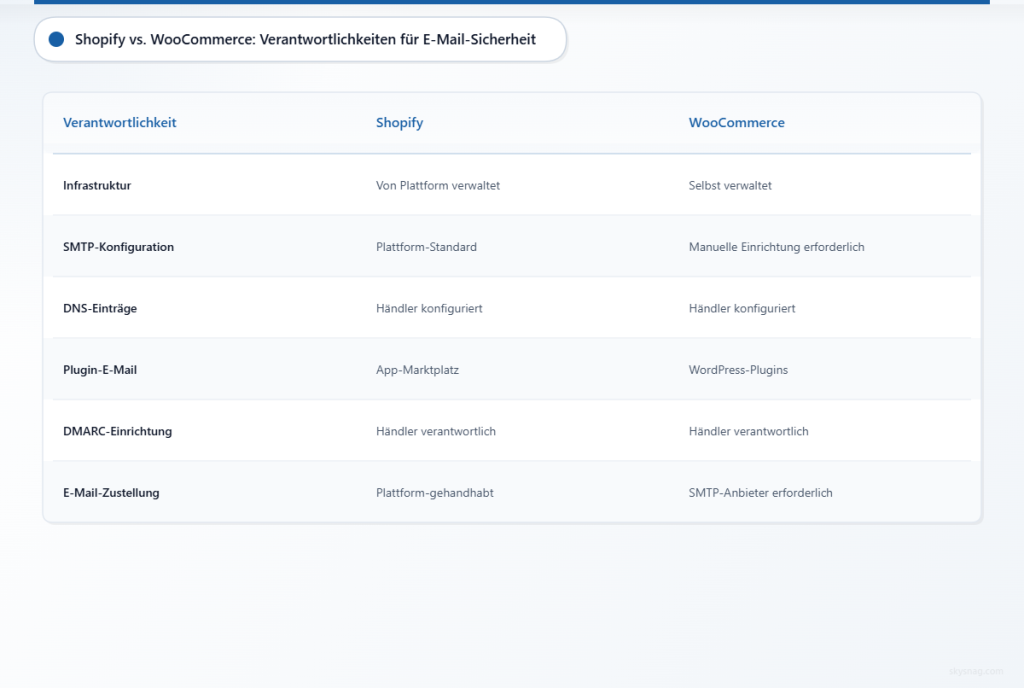Viewport: 1024px width, 688px height.
Task: Click the 'Von Plattform verwaltet' cell
Action: click(x=438, y=185)
